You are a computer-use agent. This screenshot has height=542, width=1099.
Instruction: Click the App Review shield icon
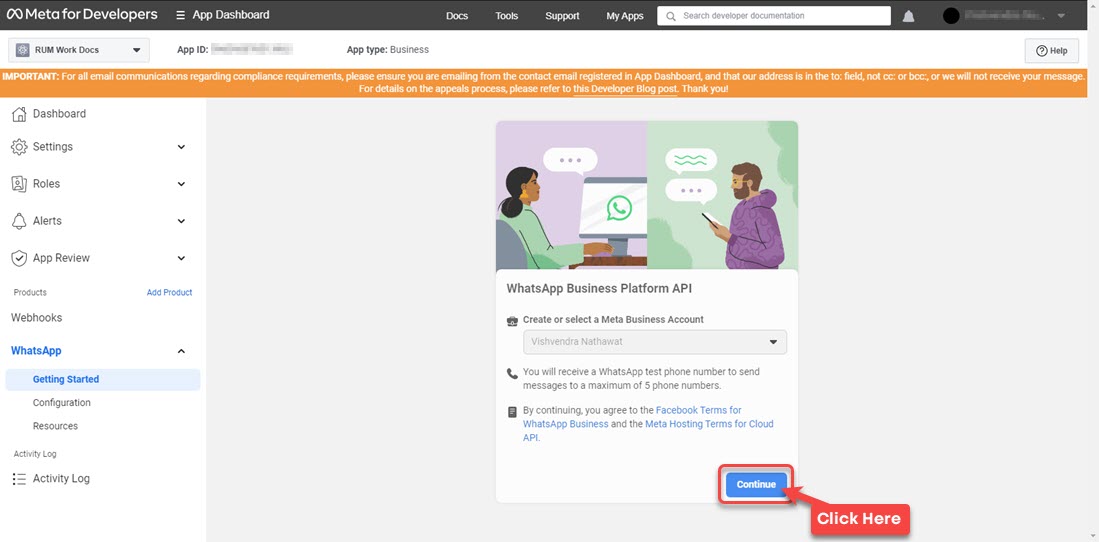20,258
